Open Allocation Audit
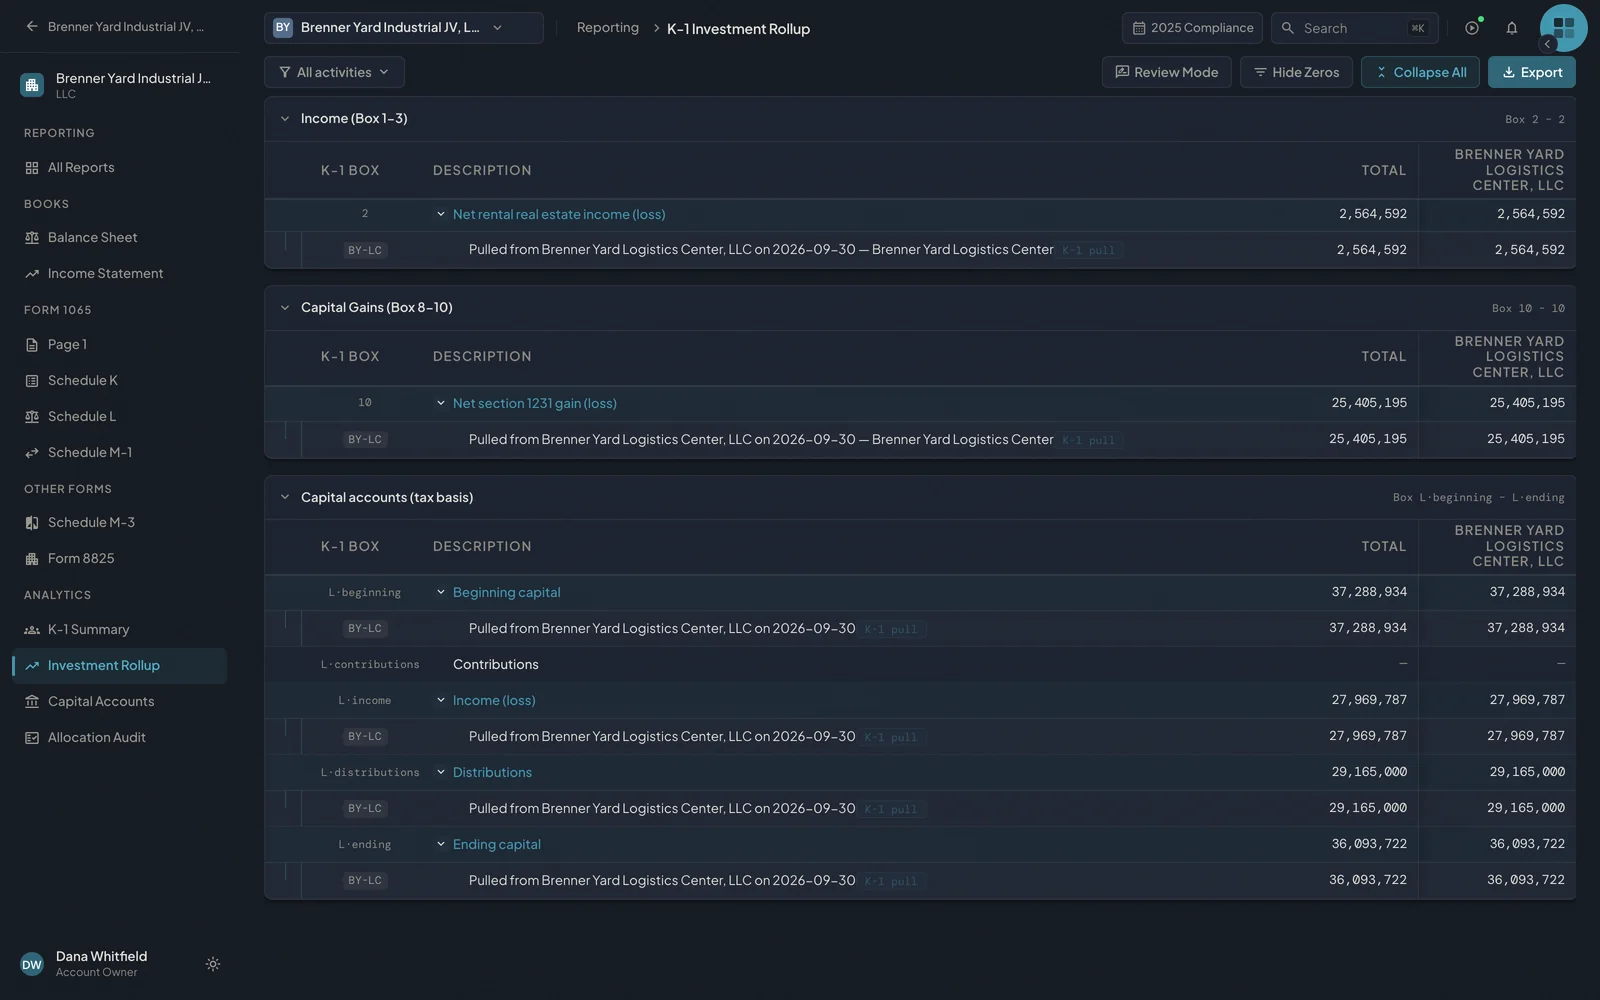 click(120, 738)
